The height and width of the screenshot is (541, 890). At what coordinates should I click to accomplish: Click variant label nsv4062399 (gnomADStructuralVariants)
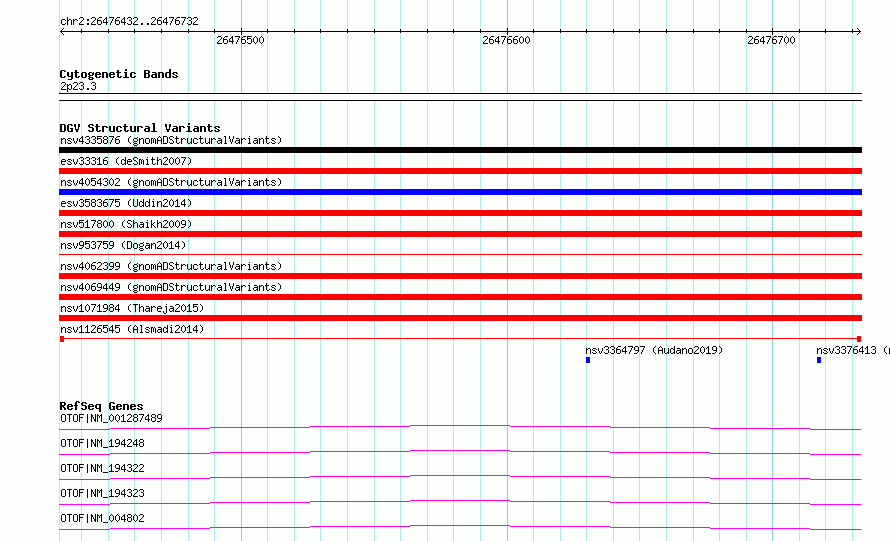pos(171,266)
